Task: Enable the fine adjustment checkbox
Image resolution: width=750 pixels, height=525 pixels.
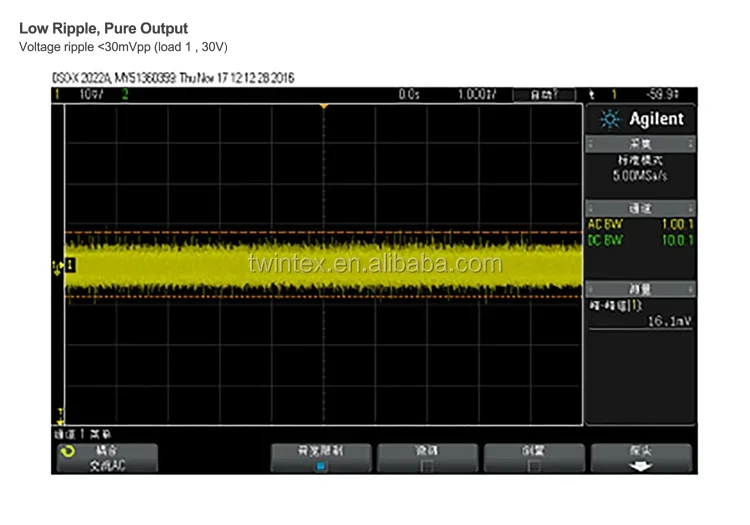Action: [426, 466]
